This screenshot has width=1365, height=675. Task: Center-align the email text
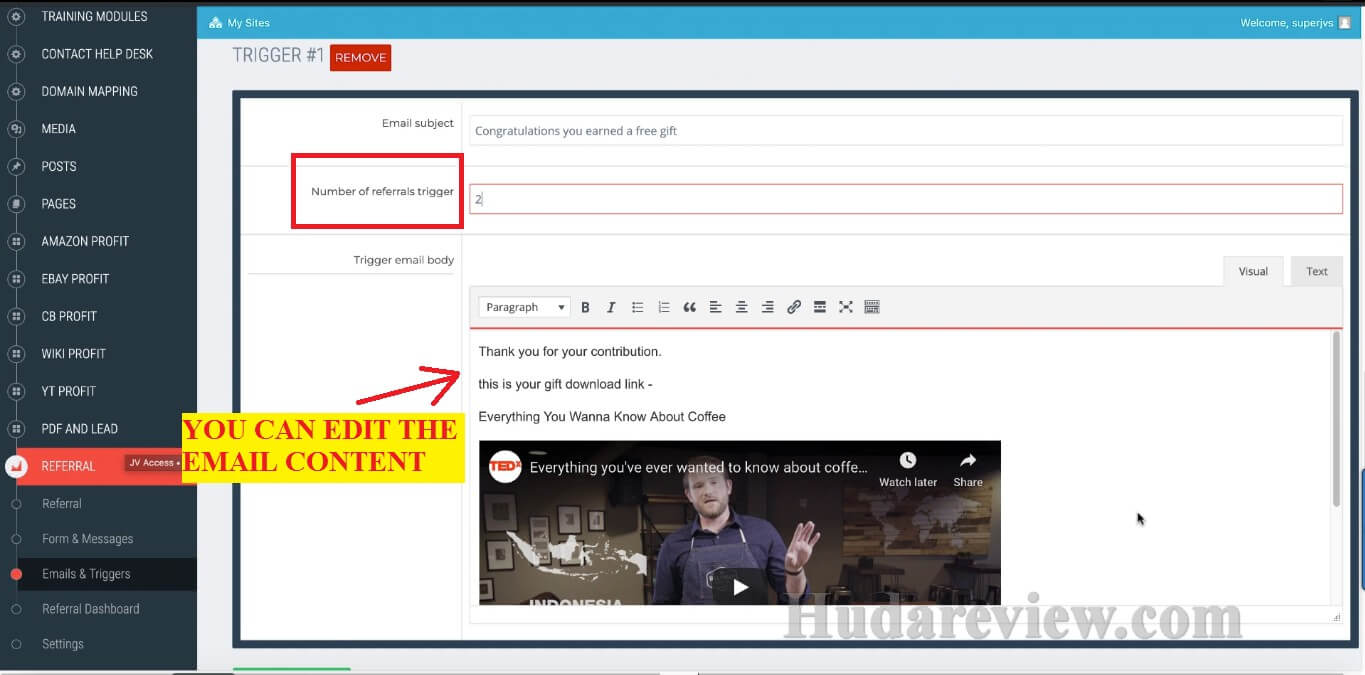(741, 307)
